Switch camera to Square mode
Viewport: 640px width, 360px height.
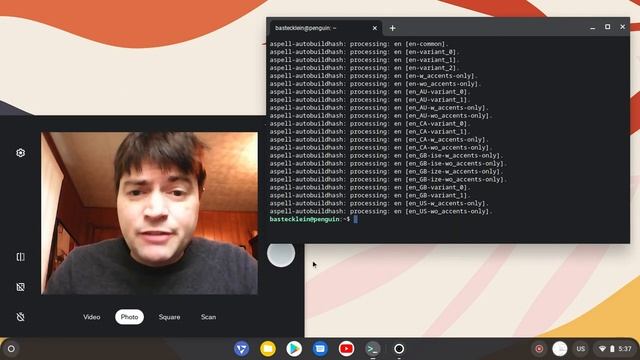(169, 317)
